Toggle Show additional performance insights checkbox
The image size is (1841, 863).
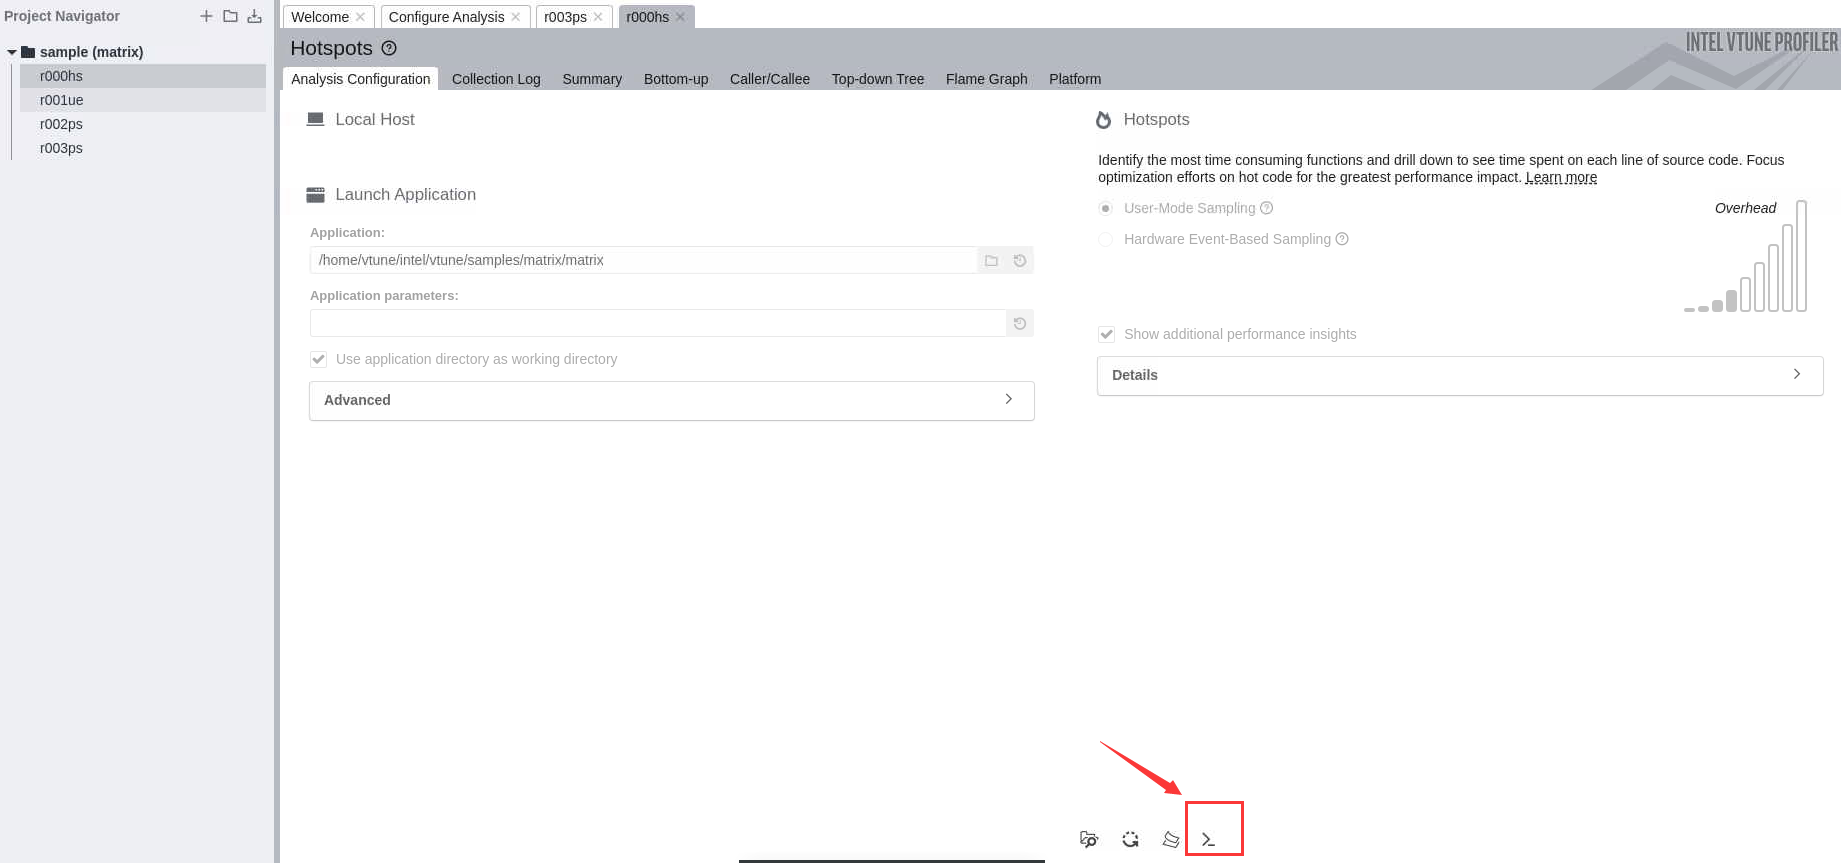(1106, 334)
